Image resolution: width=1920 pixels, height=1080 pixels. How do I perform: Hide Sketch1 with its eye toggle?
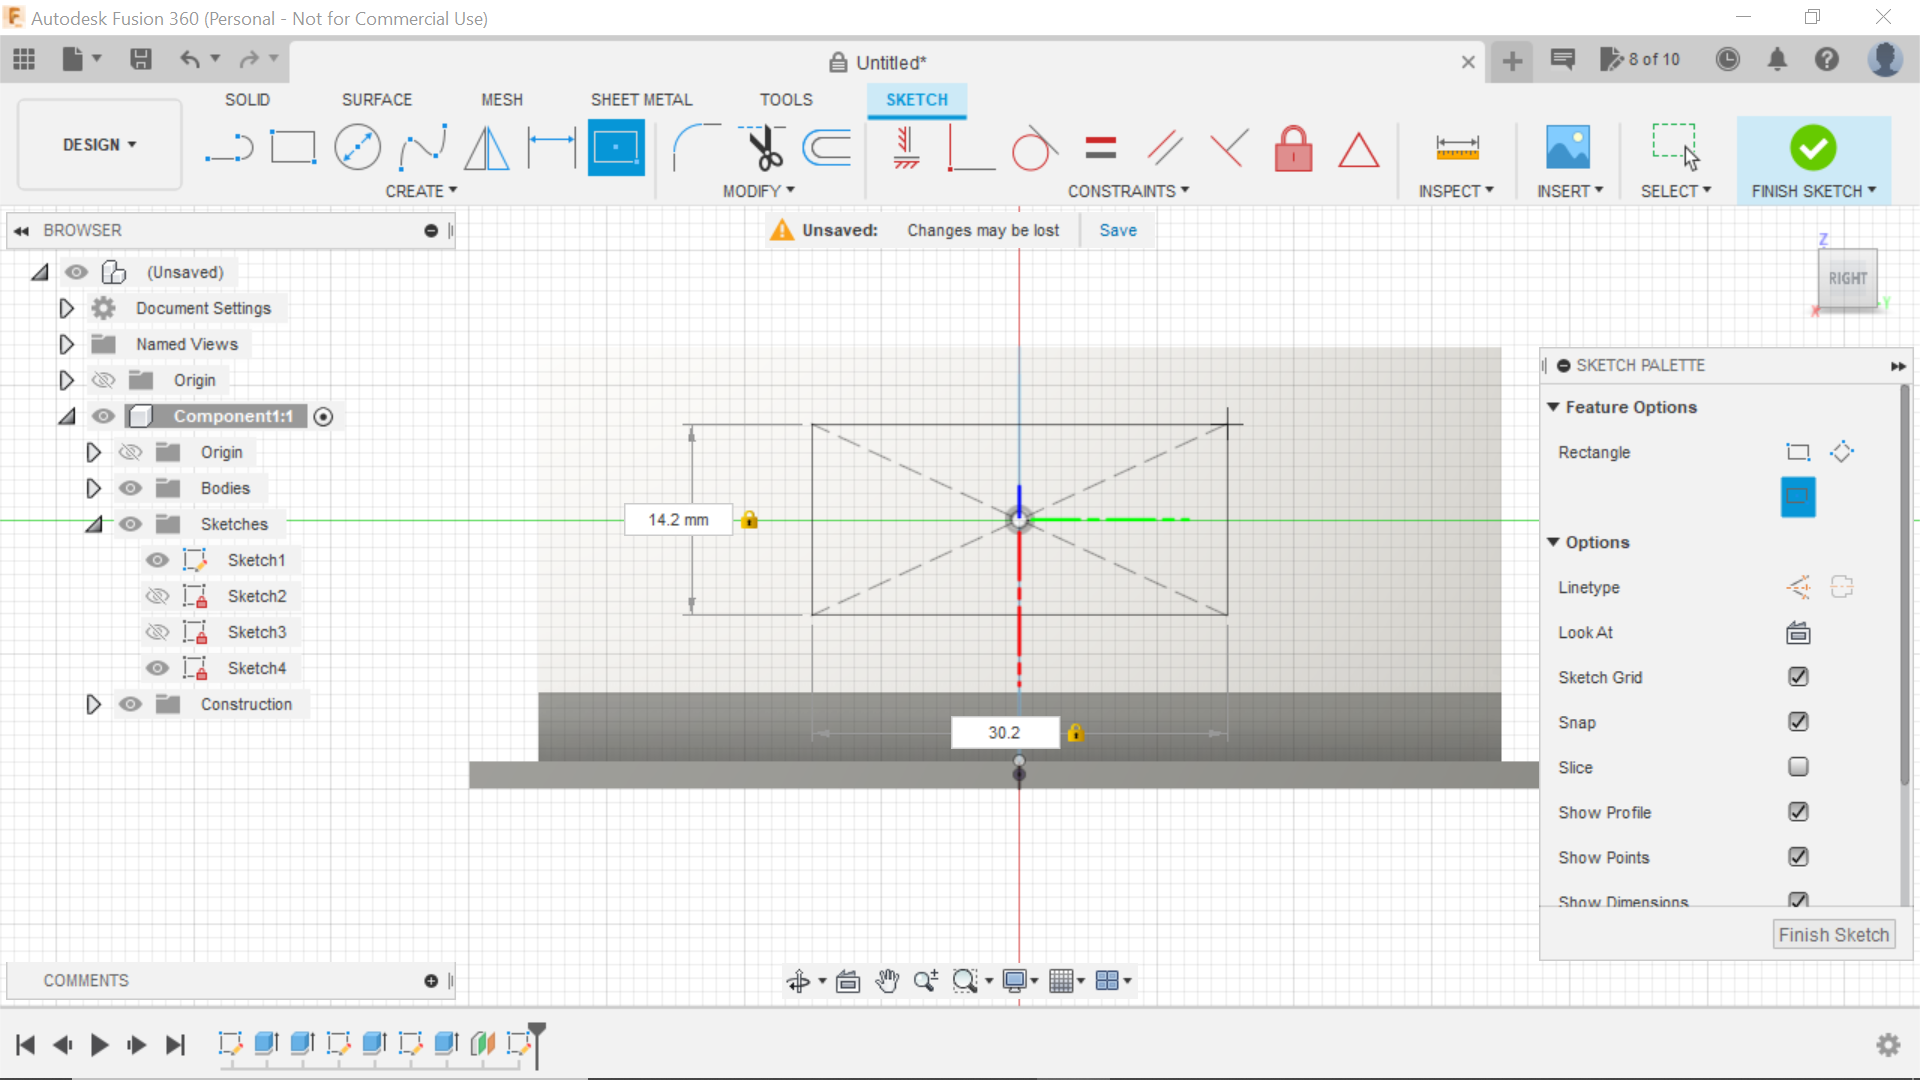pos(157,560)
